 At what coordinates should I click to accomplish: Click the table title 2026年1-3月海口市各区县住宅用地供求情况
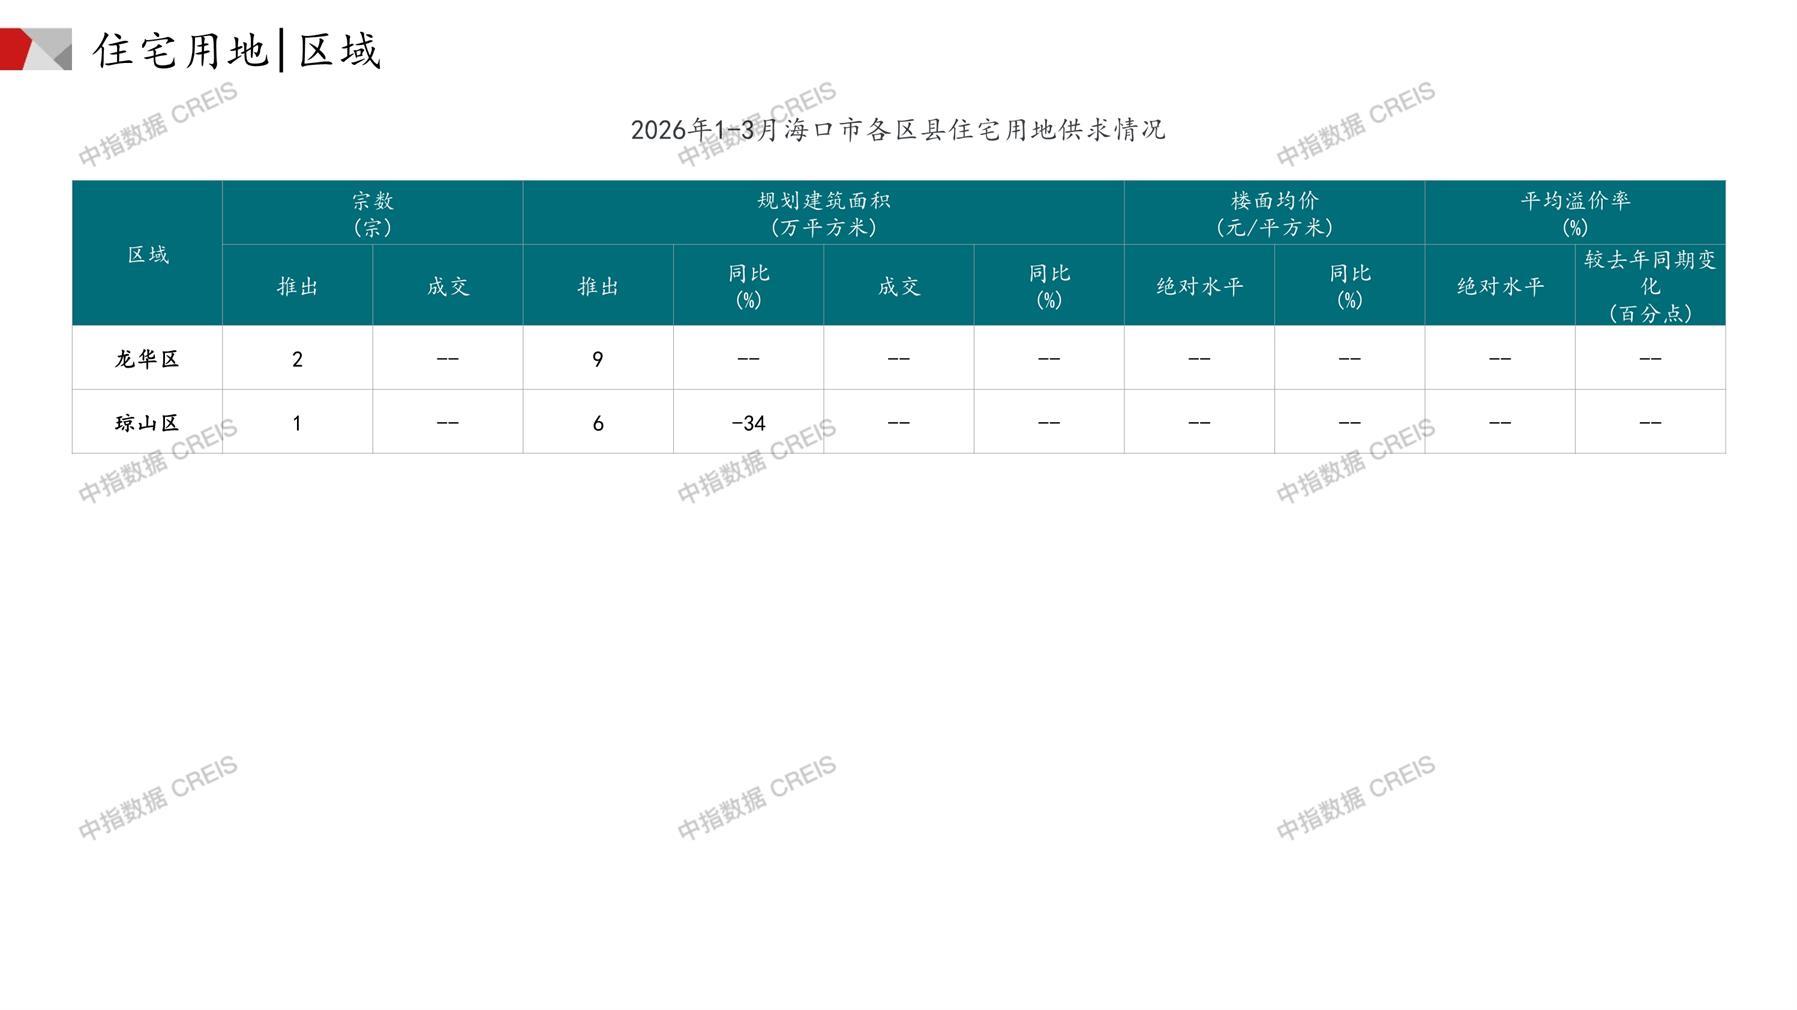(x=897, y=130)
